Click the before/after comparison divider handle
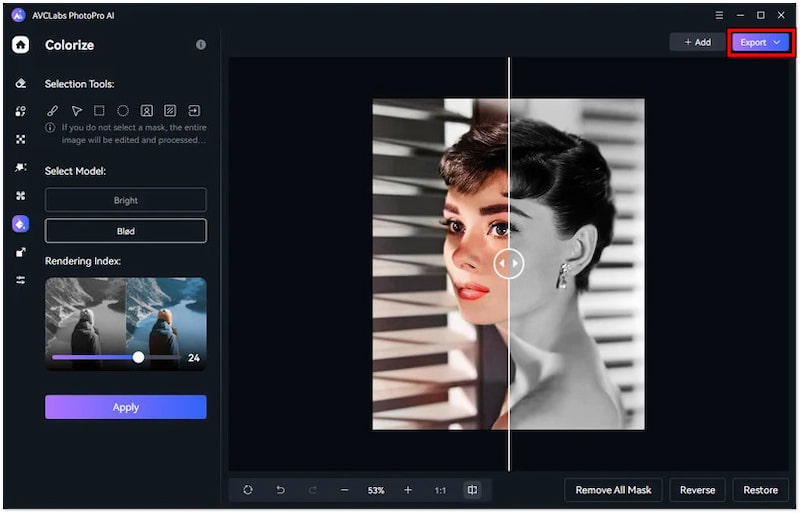800x513 pixels. tap(509, 263)
